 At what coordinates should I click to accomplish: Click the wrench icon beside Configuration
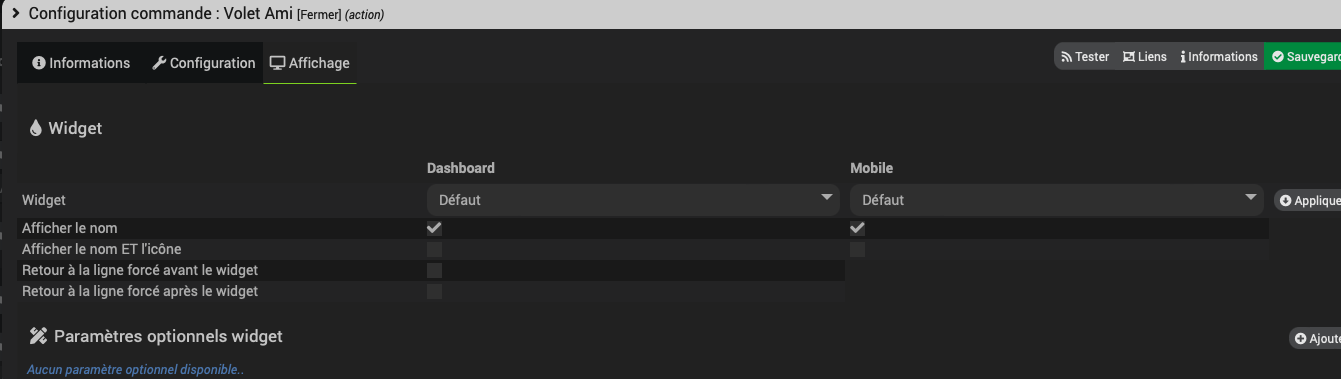coord(159,63)
